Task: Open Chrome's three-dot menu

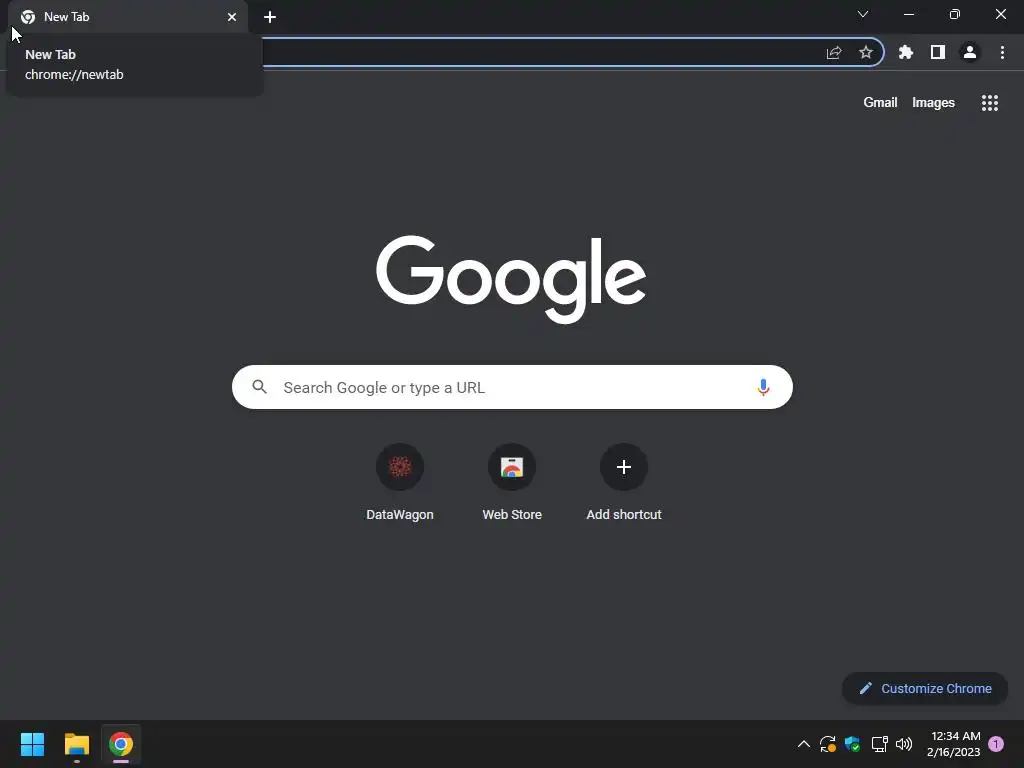Action: click(x=1002, y=52)
